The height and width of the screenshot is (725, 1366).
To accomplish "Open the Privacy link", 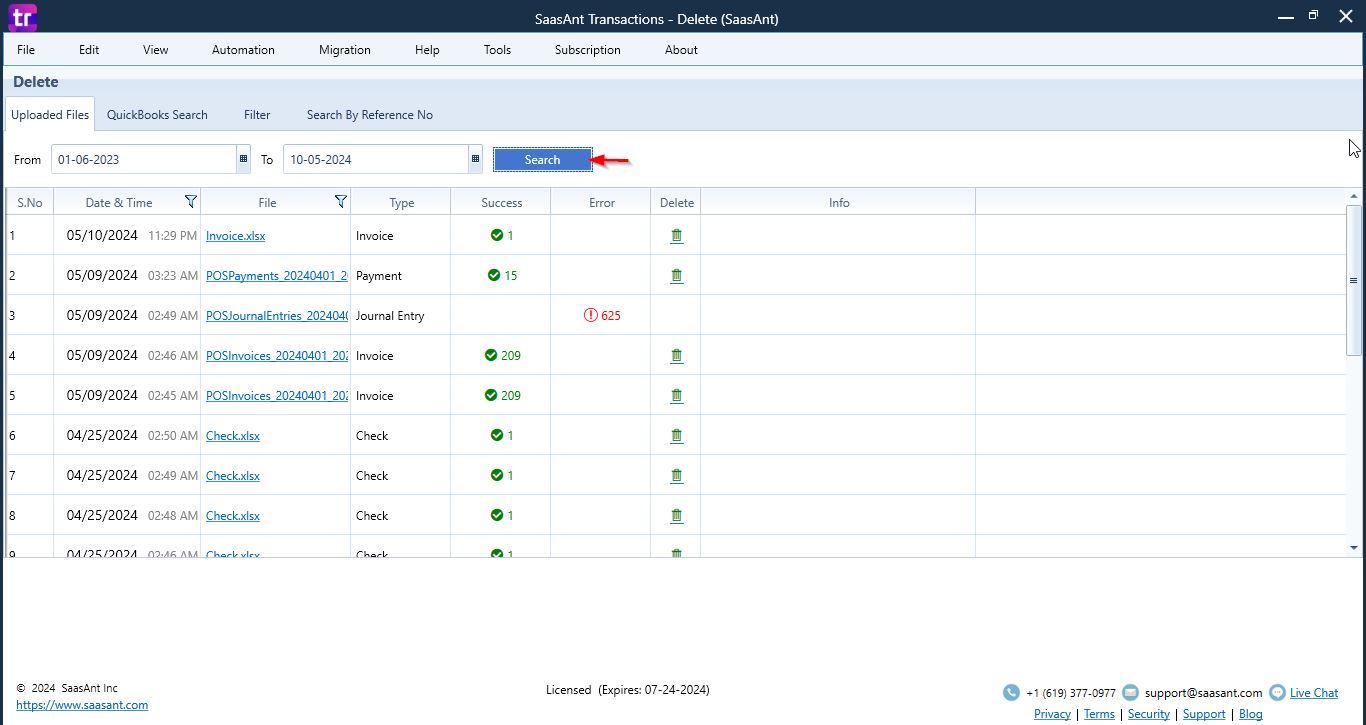I will pyautogui.click(x=1052, y=714).
